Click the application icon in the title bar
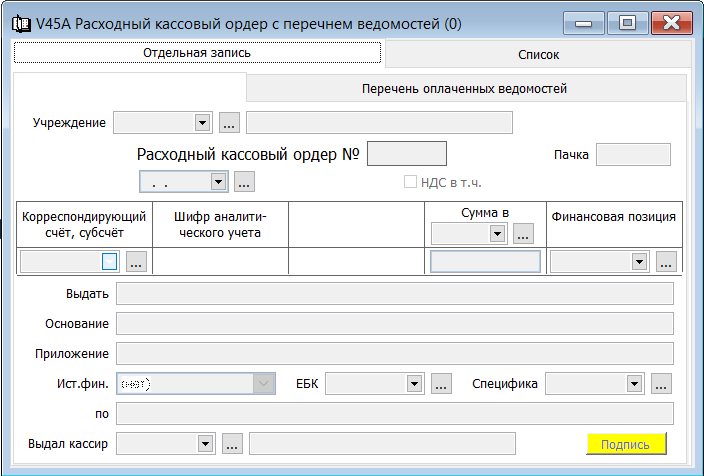Viewport: 704px width, 476px height. [21, 23]
